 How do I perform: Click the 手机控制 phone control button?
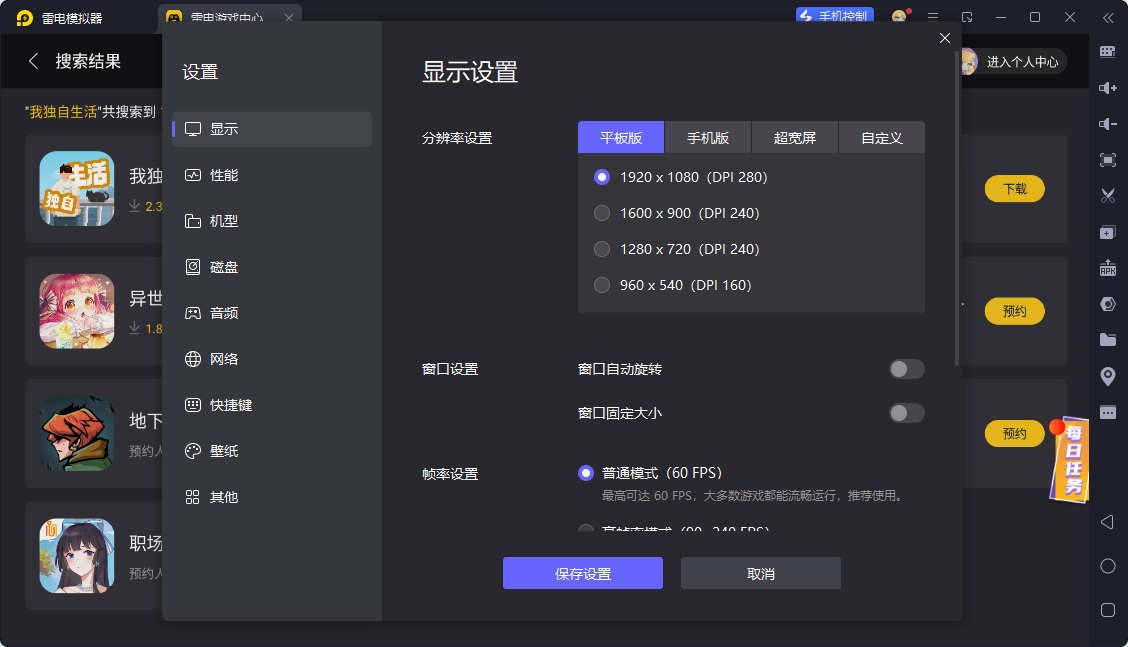835,16
